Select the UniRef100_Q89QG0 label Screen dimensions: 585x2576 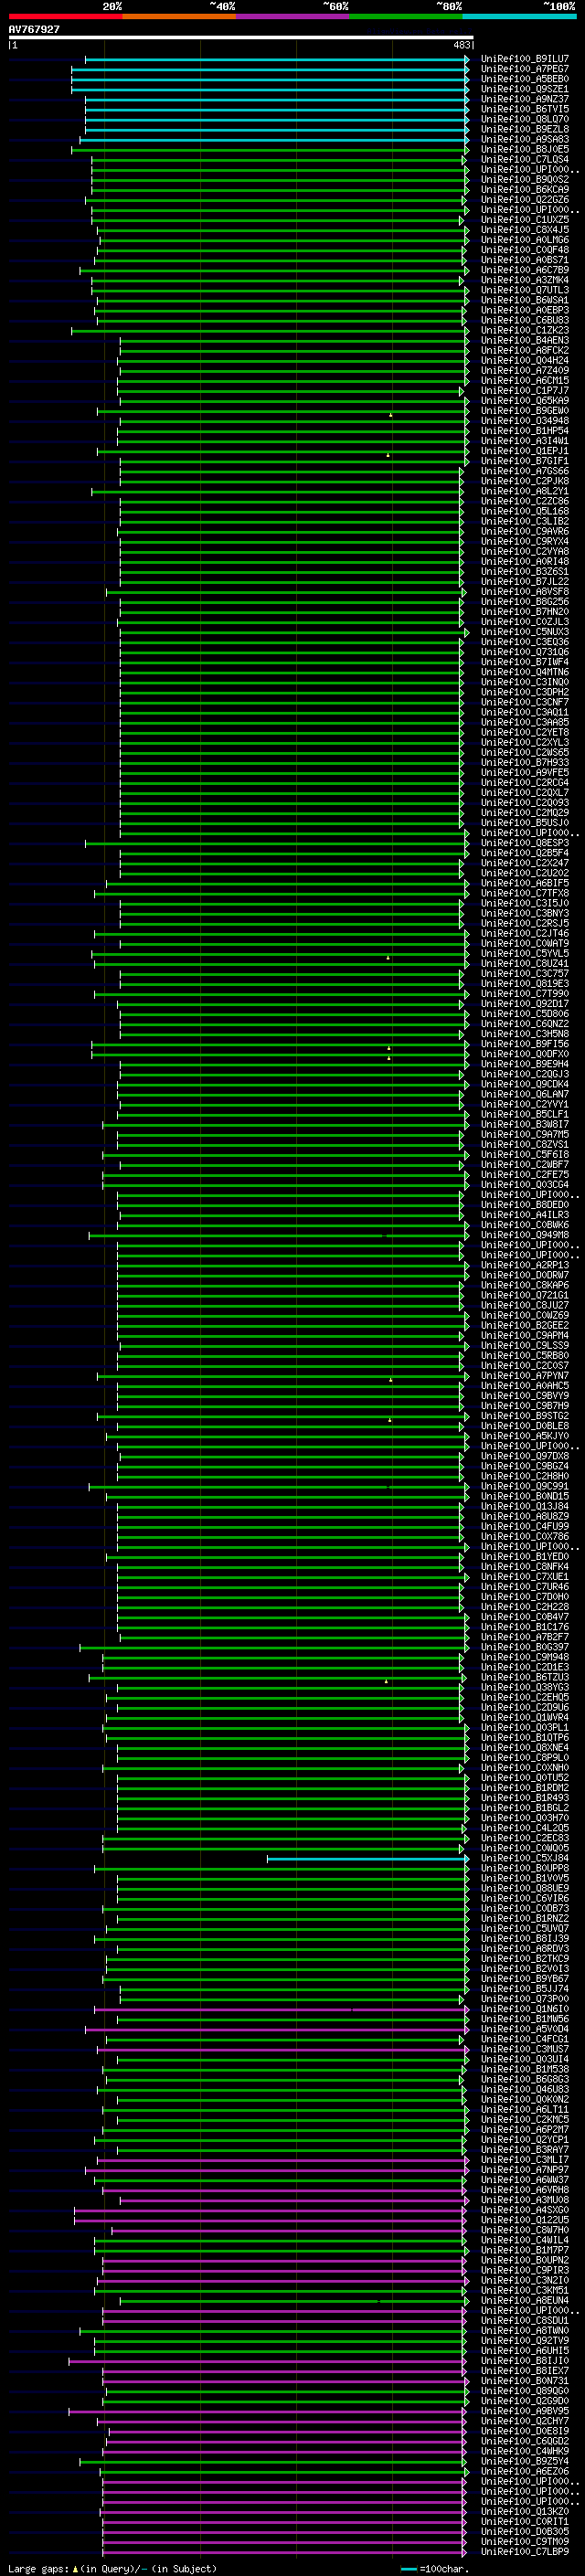(524, 2391)
